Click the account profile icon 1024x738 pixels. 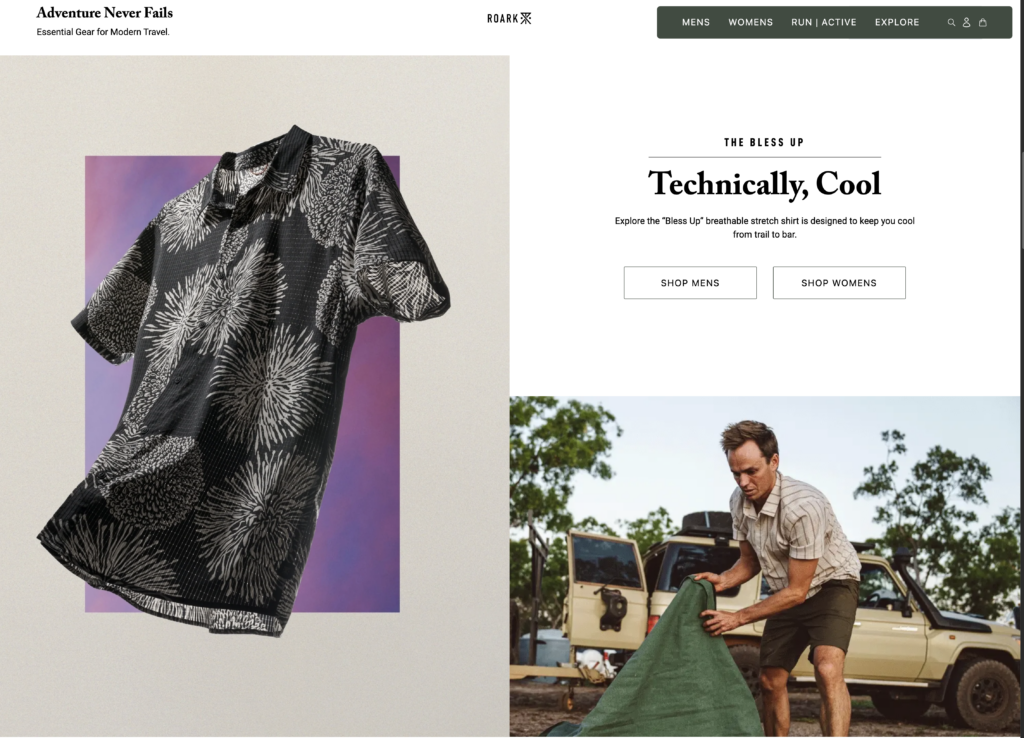(967, 22)
